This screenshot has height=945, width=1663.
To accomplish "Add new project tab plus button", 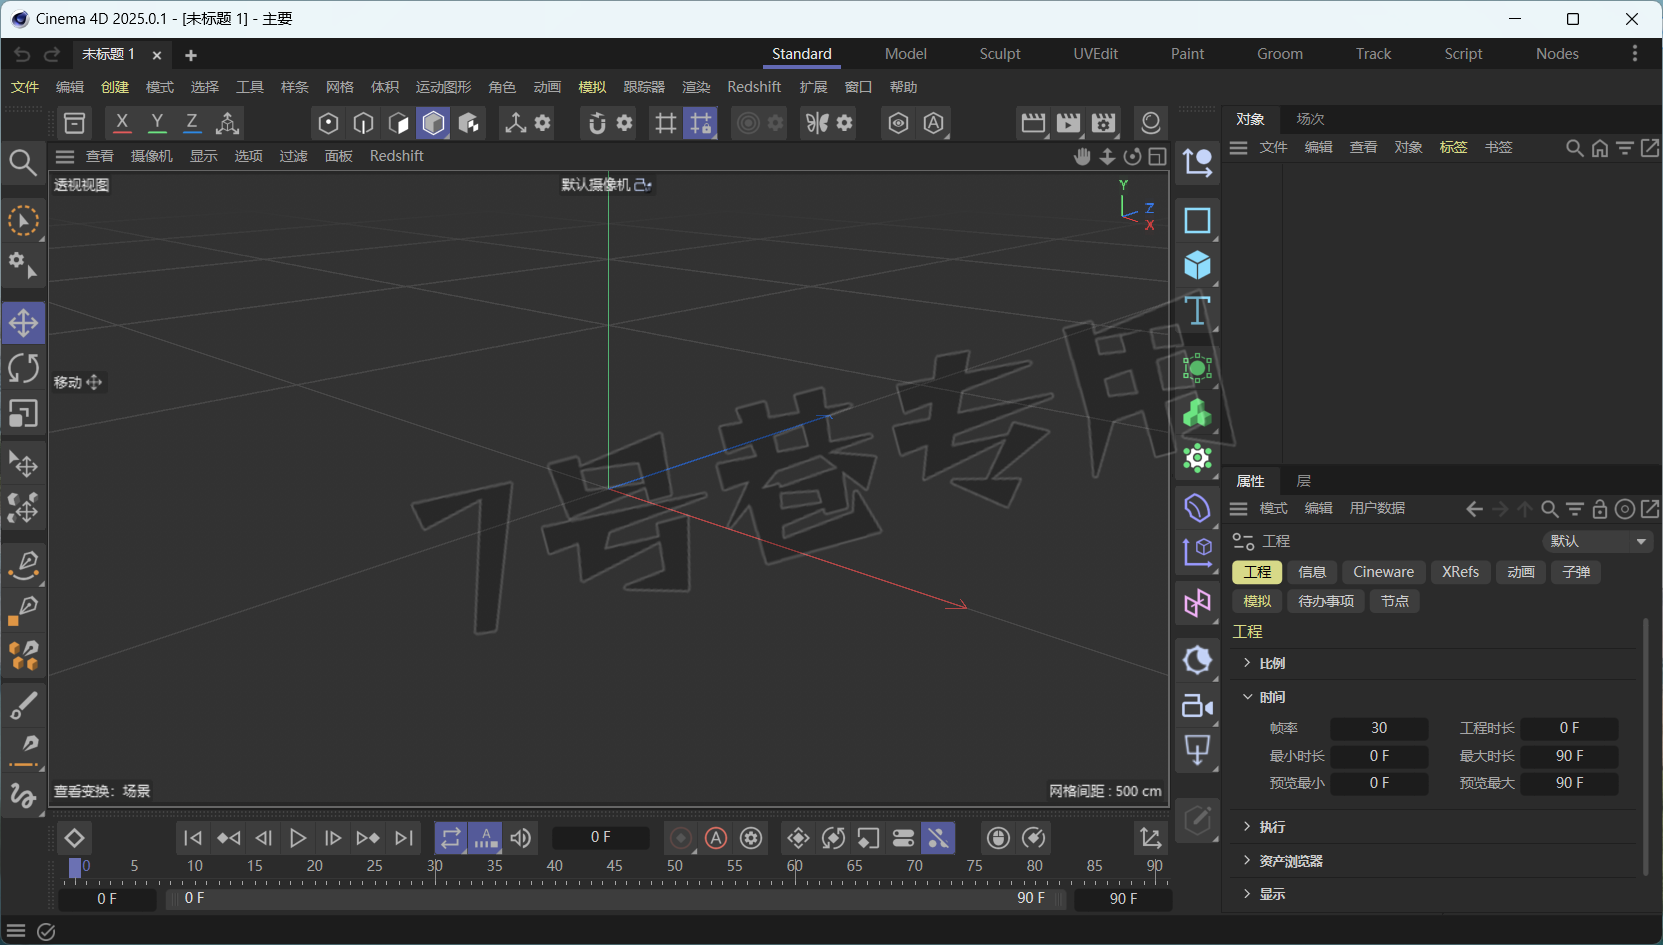I will [191, 55].
